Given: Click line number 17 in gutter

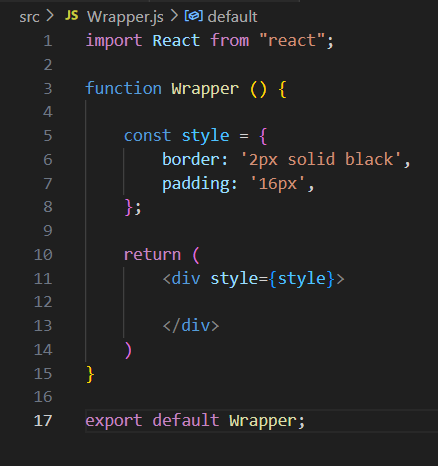Looking at the screenshot, I should click(x=43, y=421).
